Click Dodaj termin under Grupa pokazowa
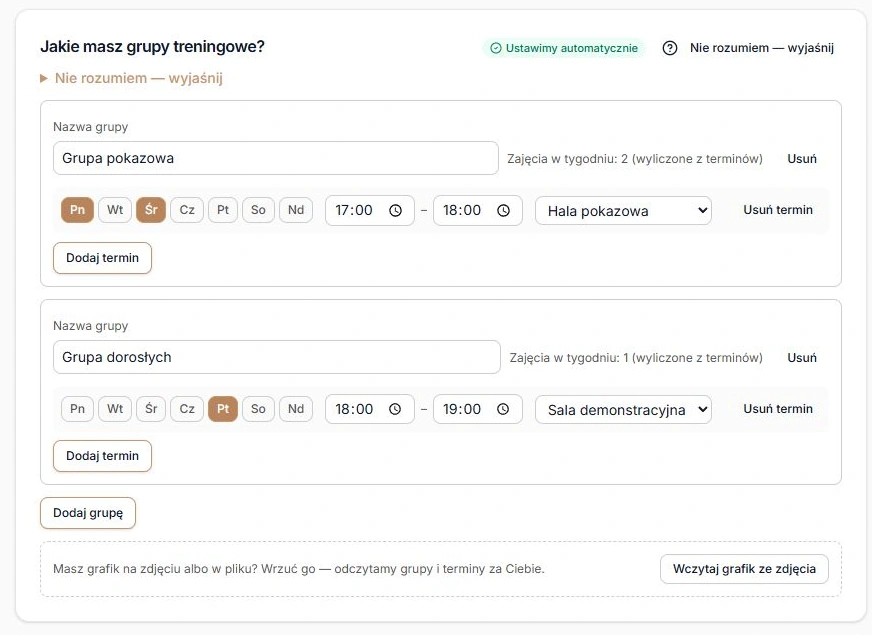Image resolution: width=872 pixels, height=635 pixels. [x=102, y=258]
